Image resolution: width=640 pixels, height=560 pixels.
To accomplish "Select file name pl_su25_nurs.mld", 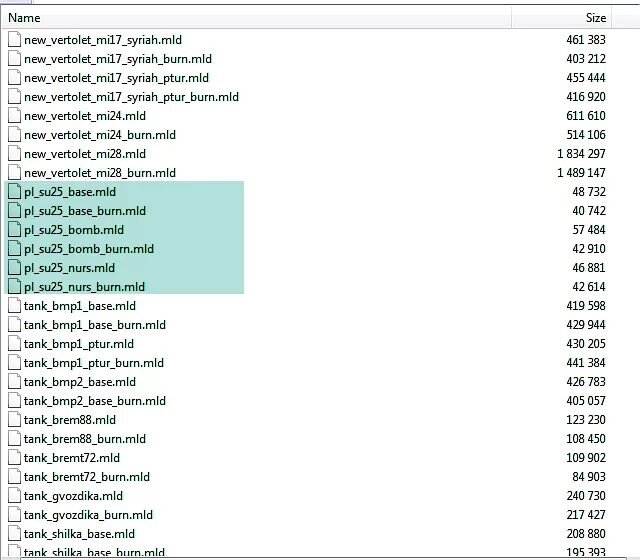I will [69, 268].
